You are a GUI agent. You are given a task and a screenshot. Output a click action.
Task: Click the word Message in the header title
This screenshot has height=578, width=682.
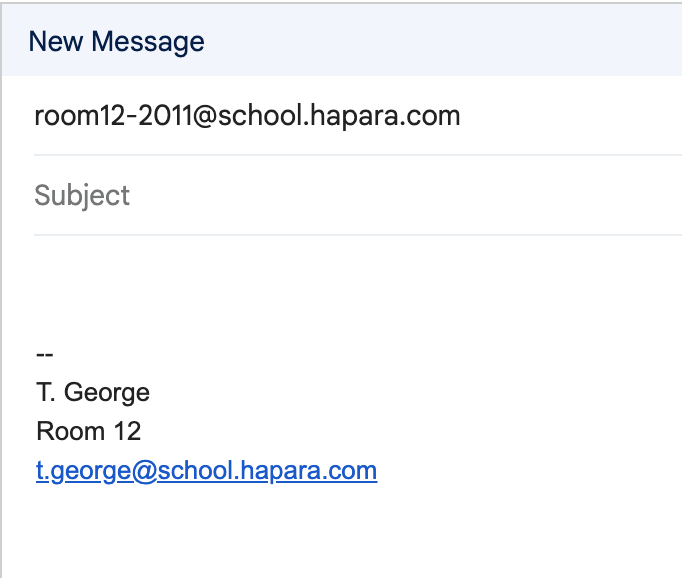tap(148, 43)
